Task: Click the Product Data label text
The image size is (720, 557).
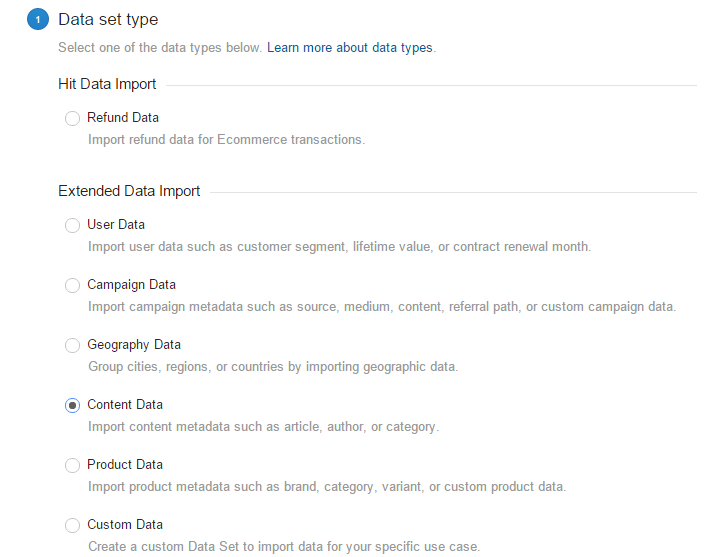Action: pos(126,465)
